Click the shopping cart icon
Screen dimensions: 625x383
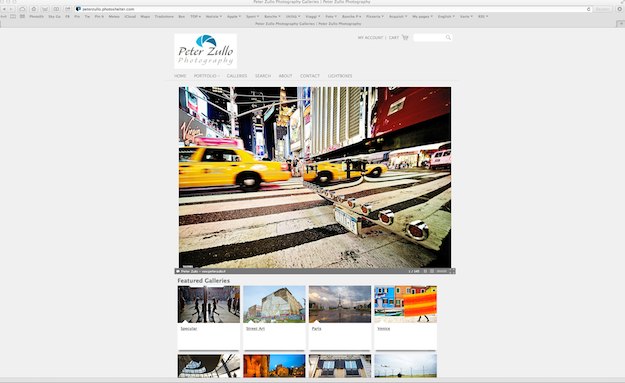coord(405,37)
